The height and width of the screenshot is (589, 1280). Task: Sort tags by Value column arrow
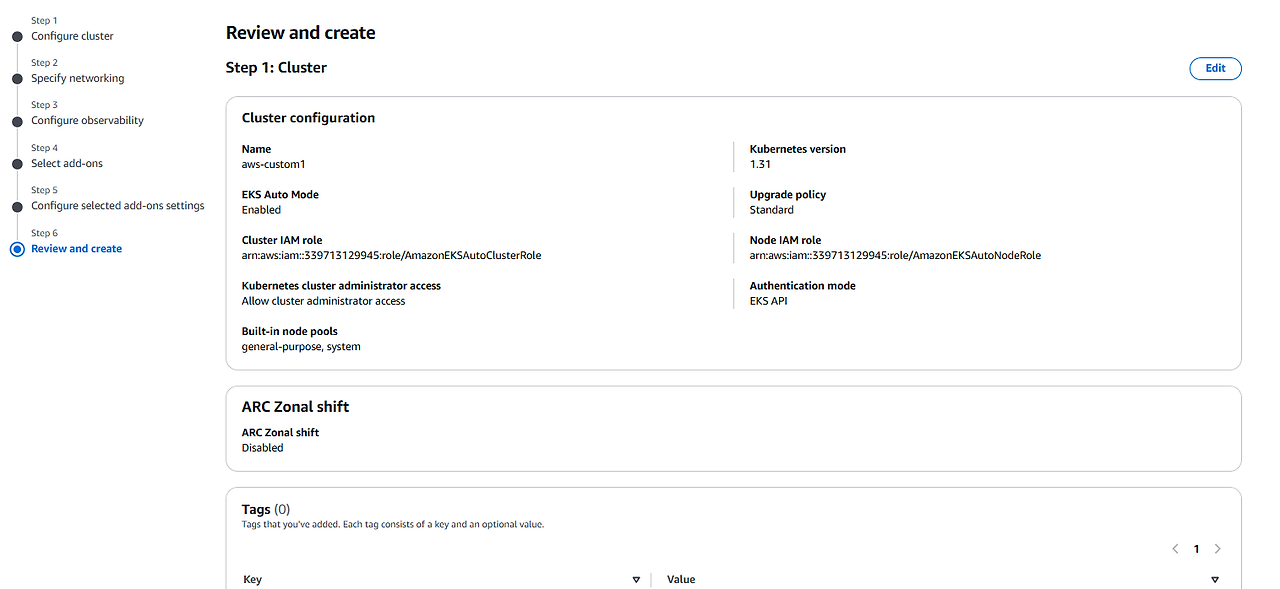click(x=1215, y=580)
